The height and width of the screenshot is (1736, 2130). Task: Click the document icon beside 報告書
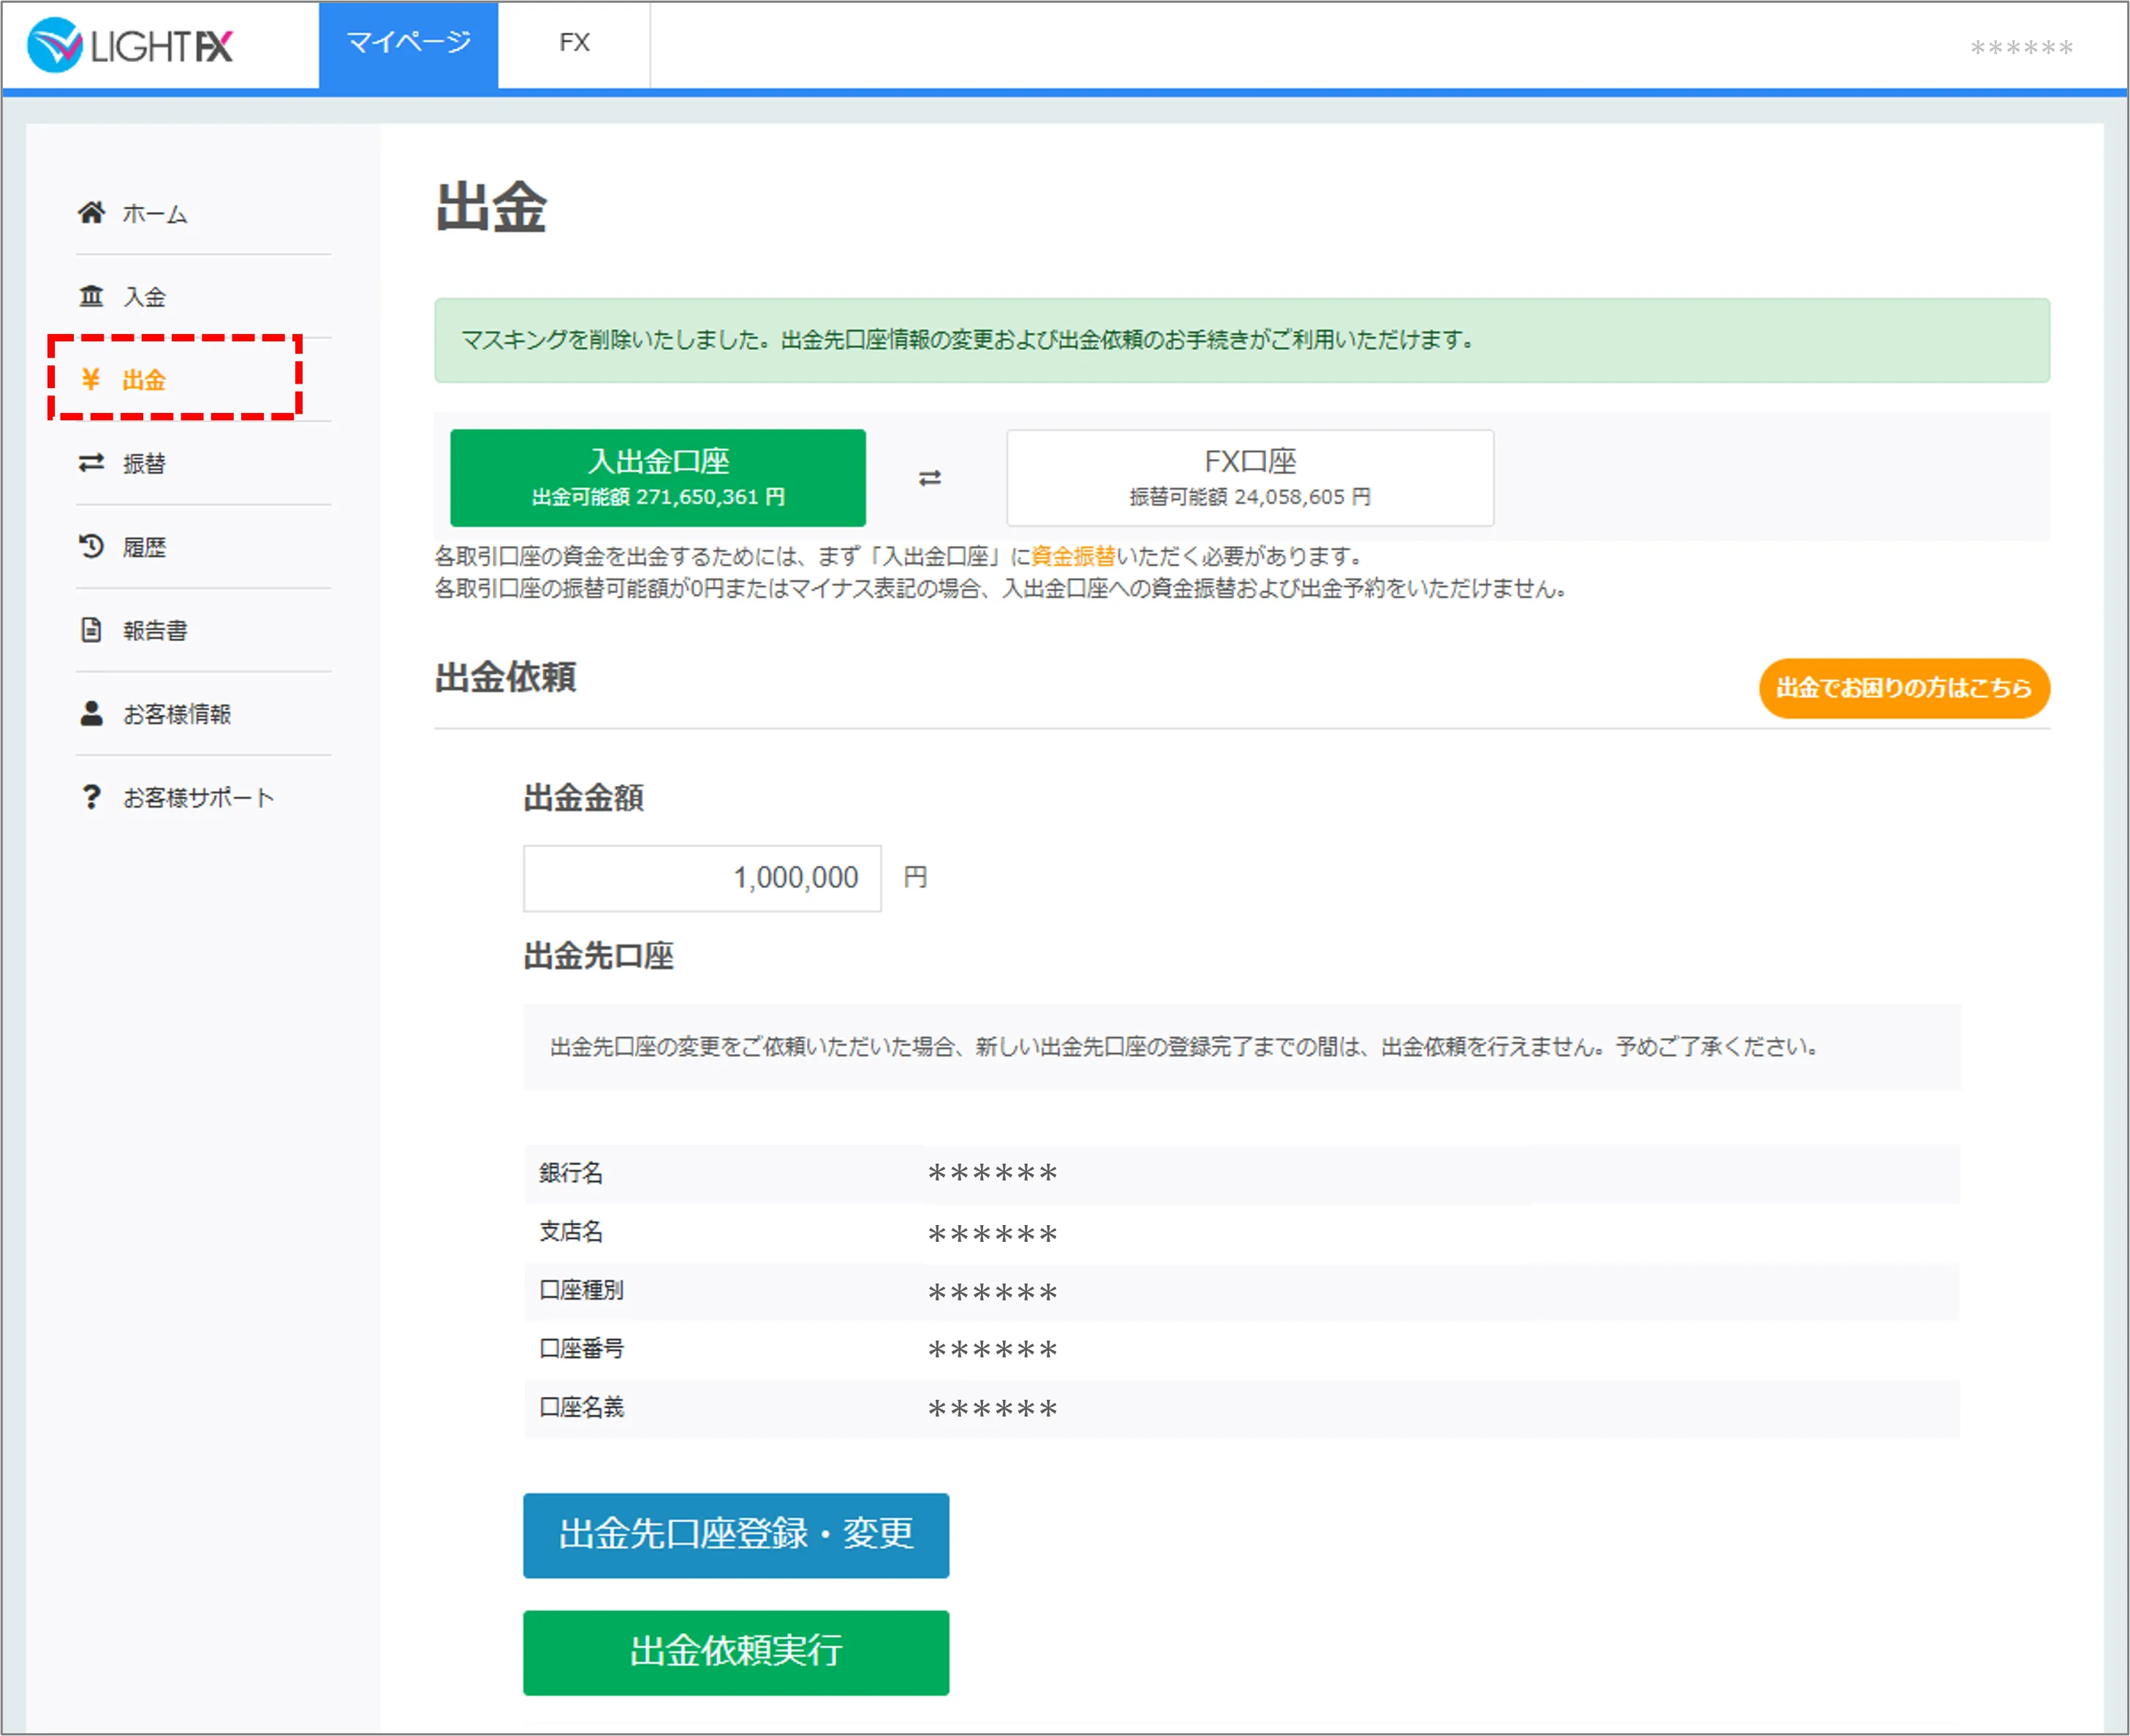(91, 629)
